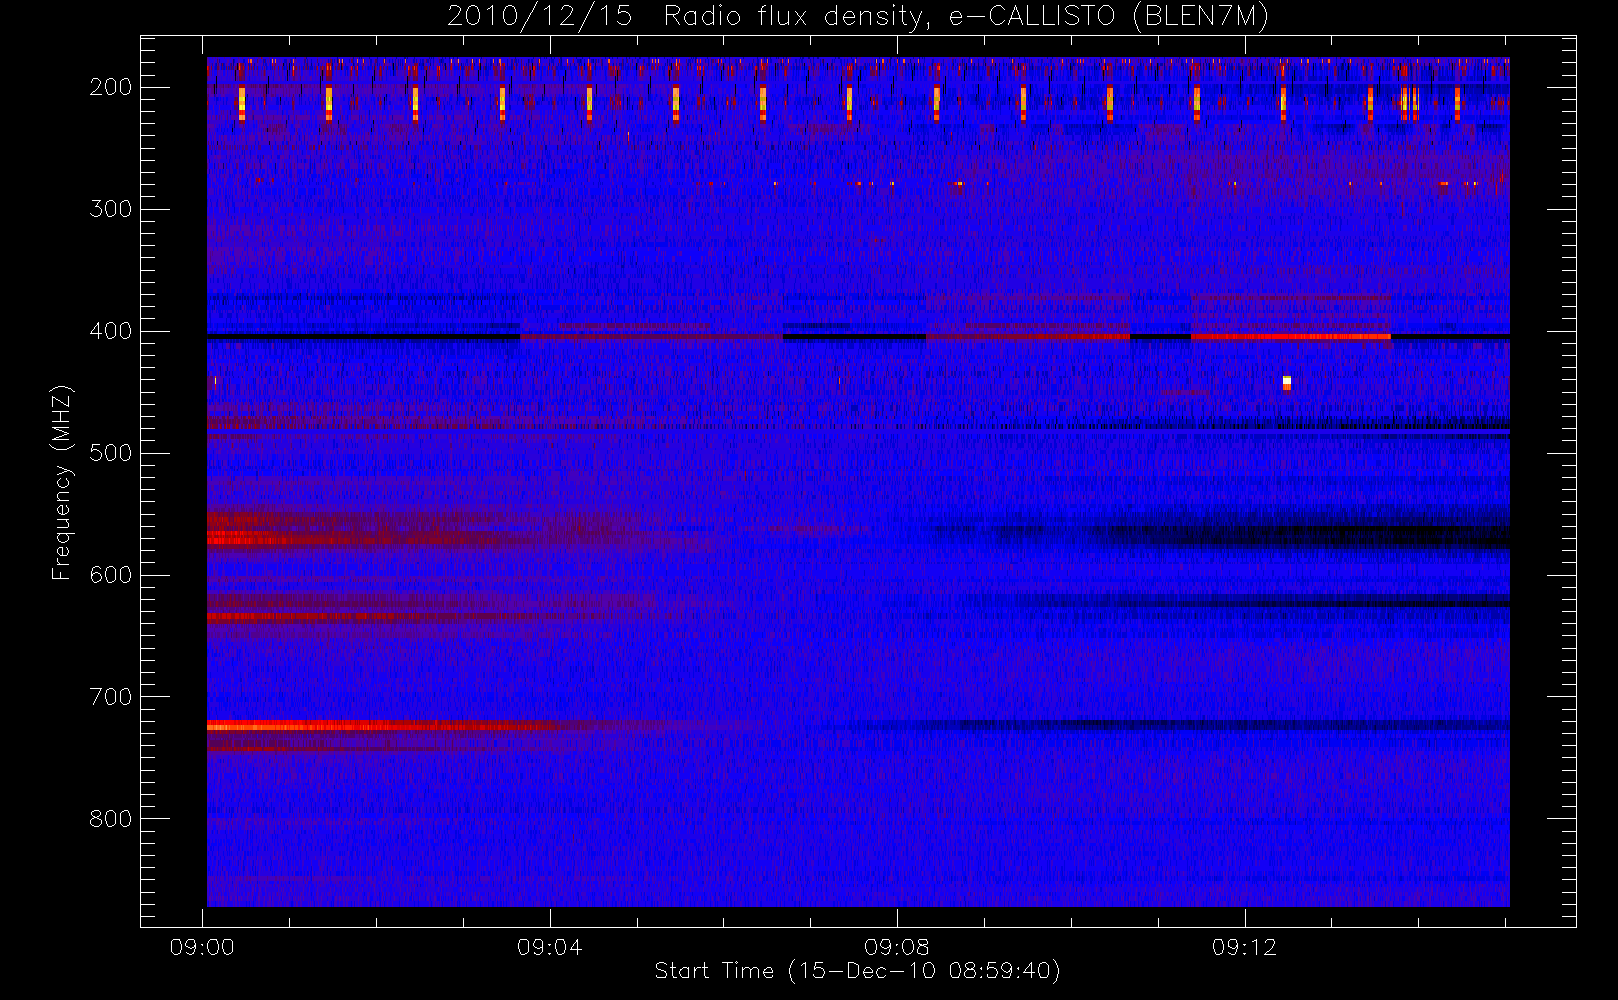Image resolution: width=1618 pixels, height=1000 pixels.
Task: Click the 200 frequency tick label
Action: 111,87
